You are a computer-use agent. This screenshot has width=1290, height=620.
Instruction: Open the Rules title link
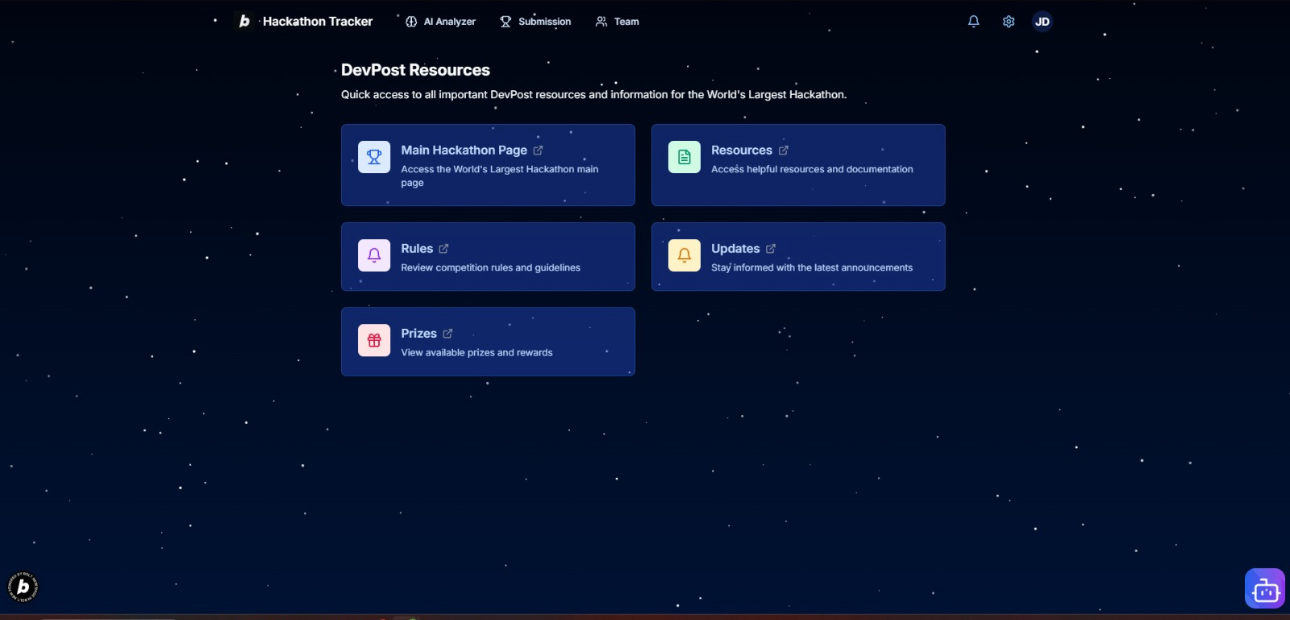pos(417,248)
